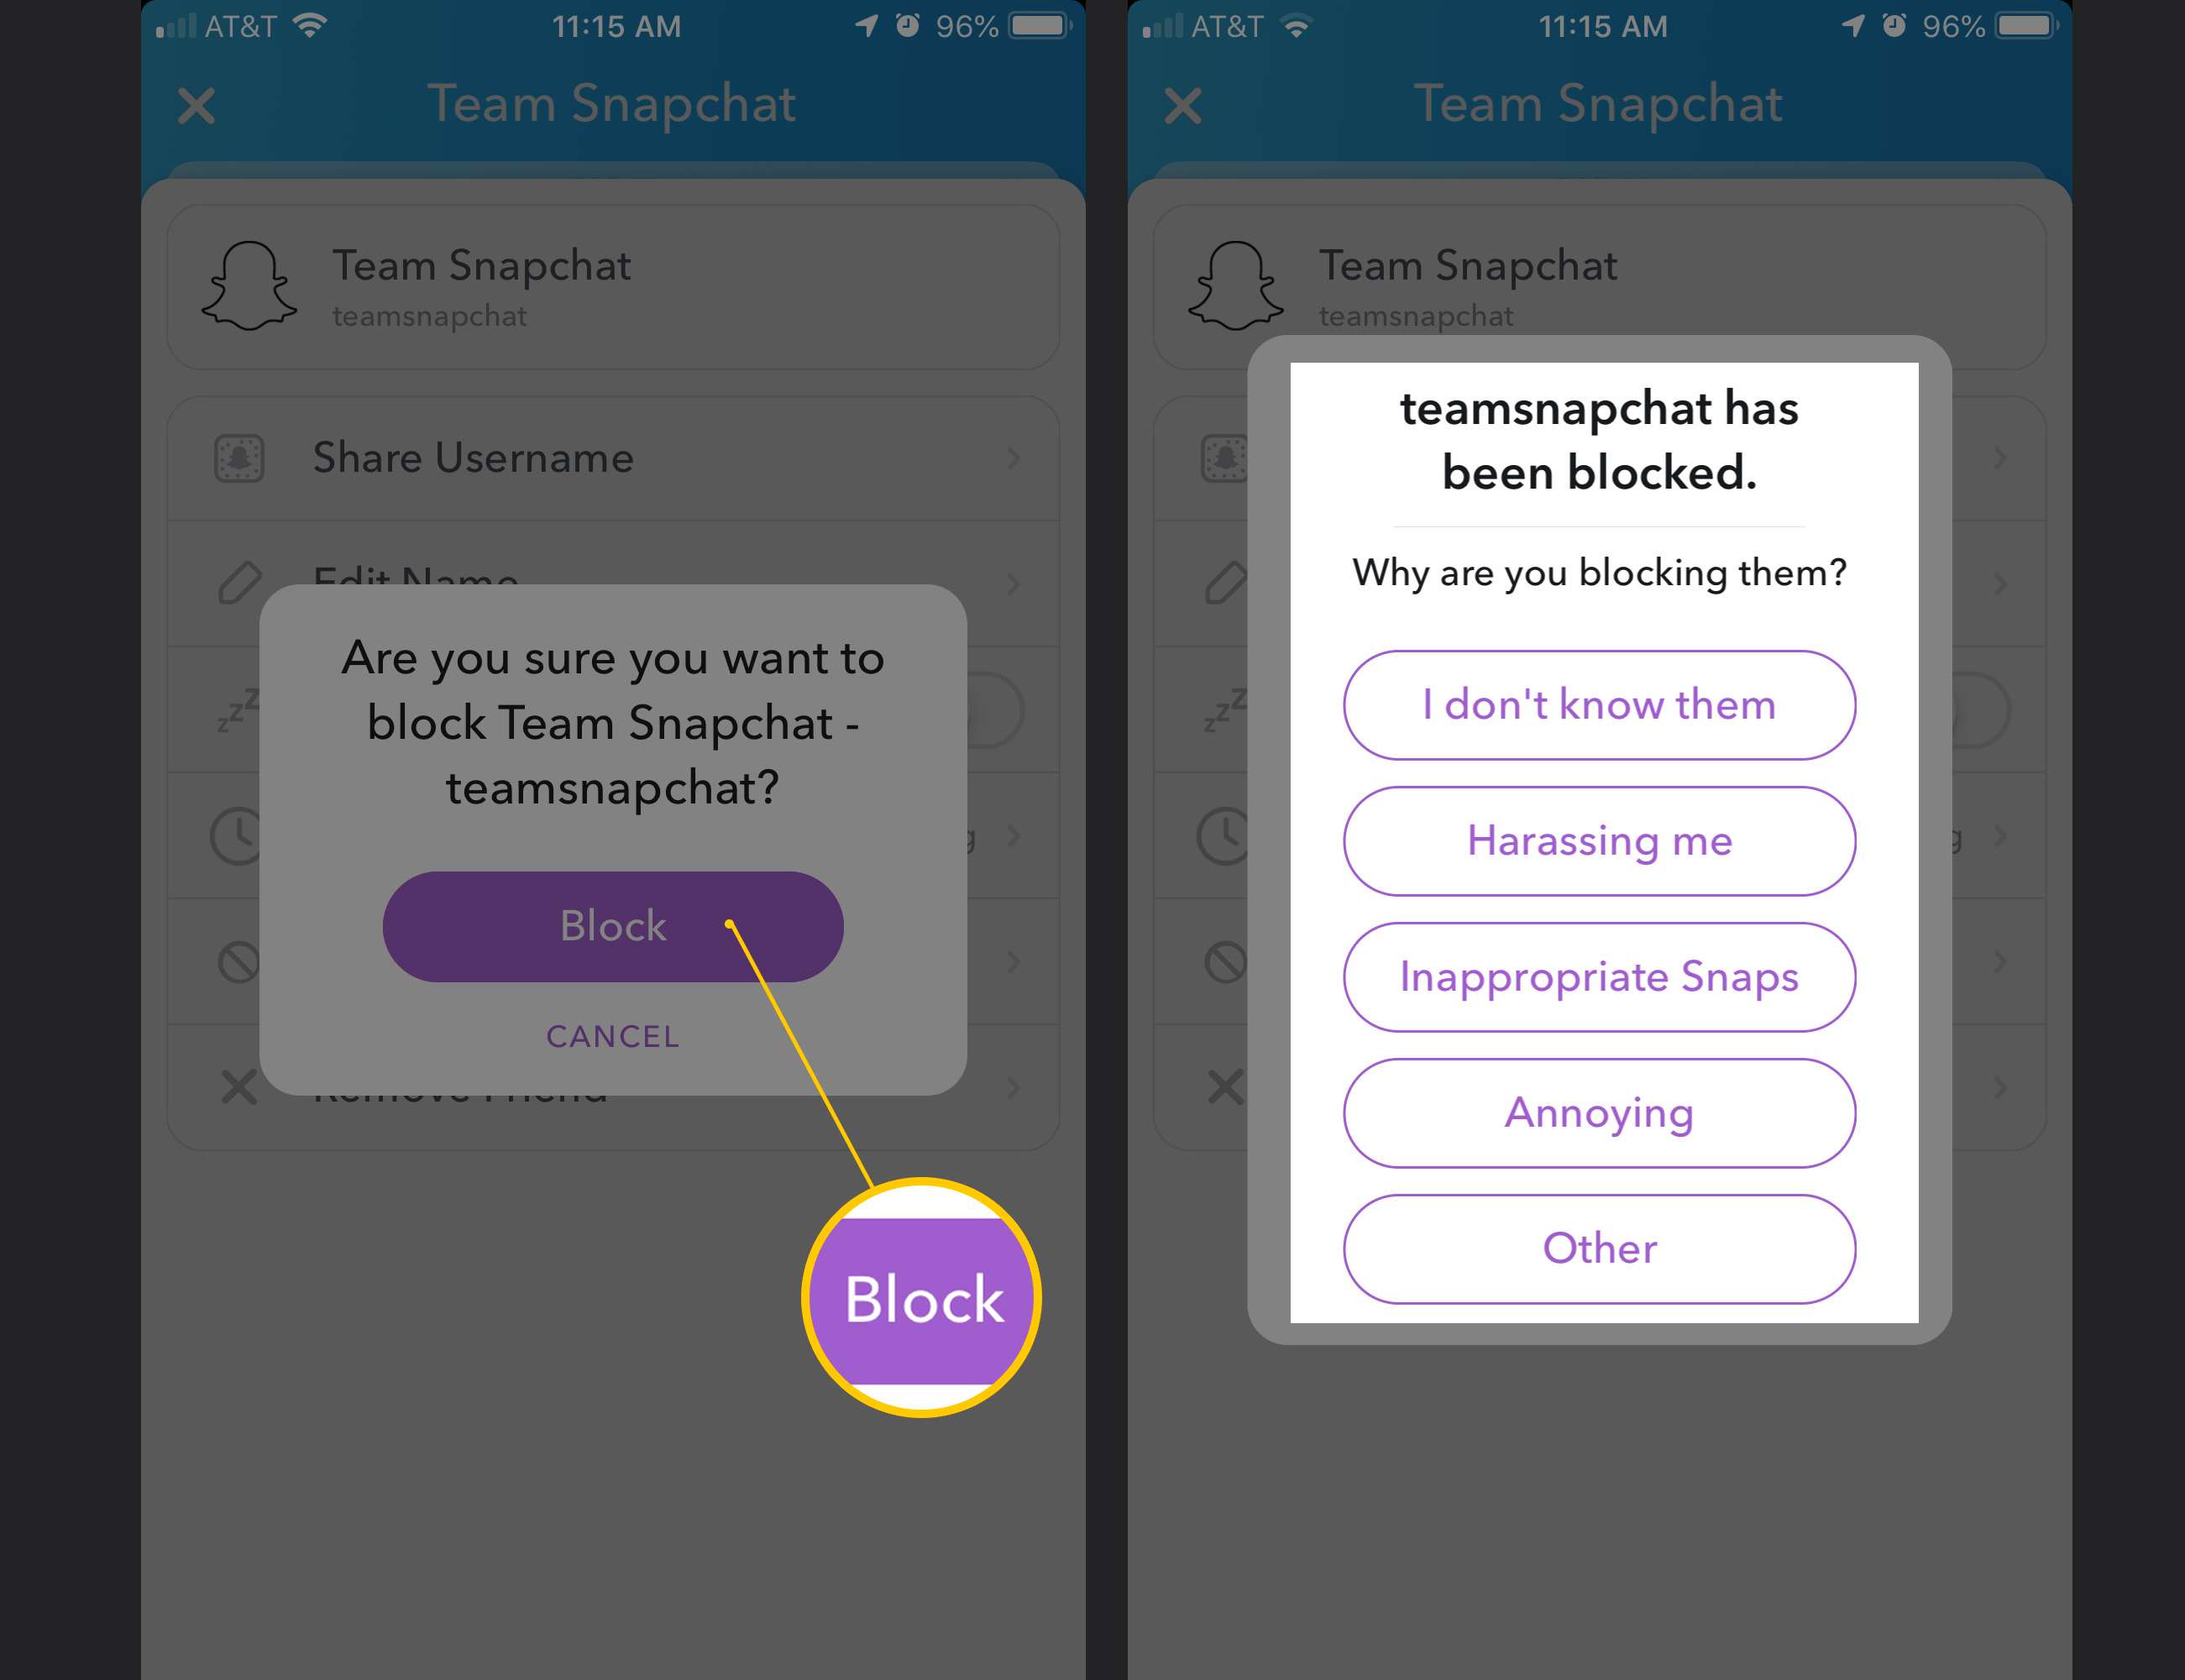Select Cancel to dismiss block dialog
This screenshot has width=2185, height=1680.
point(612,1036)
